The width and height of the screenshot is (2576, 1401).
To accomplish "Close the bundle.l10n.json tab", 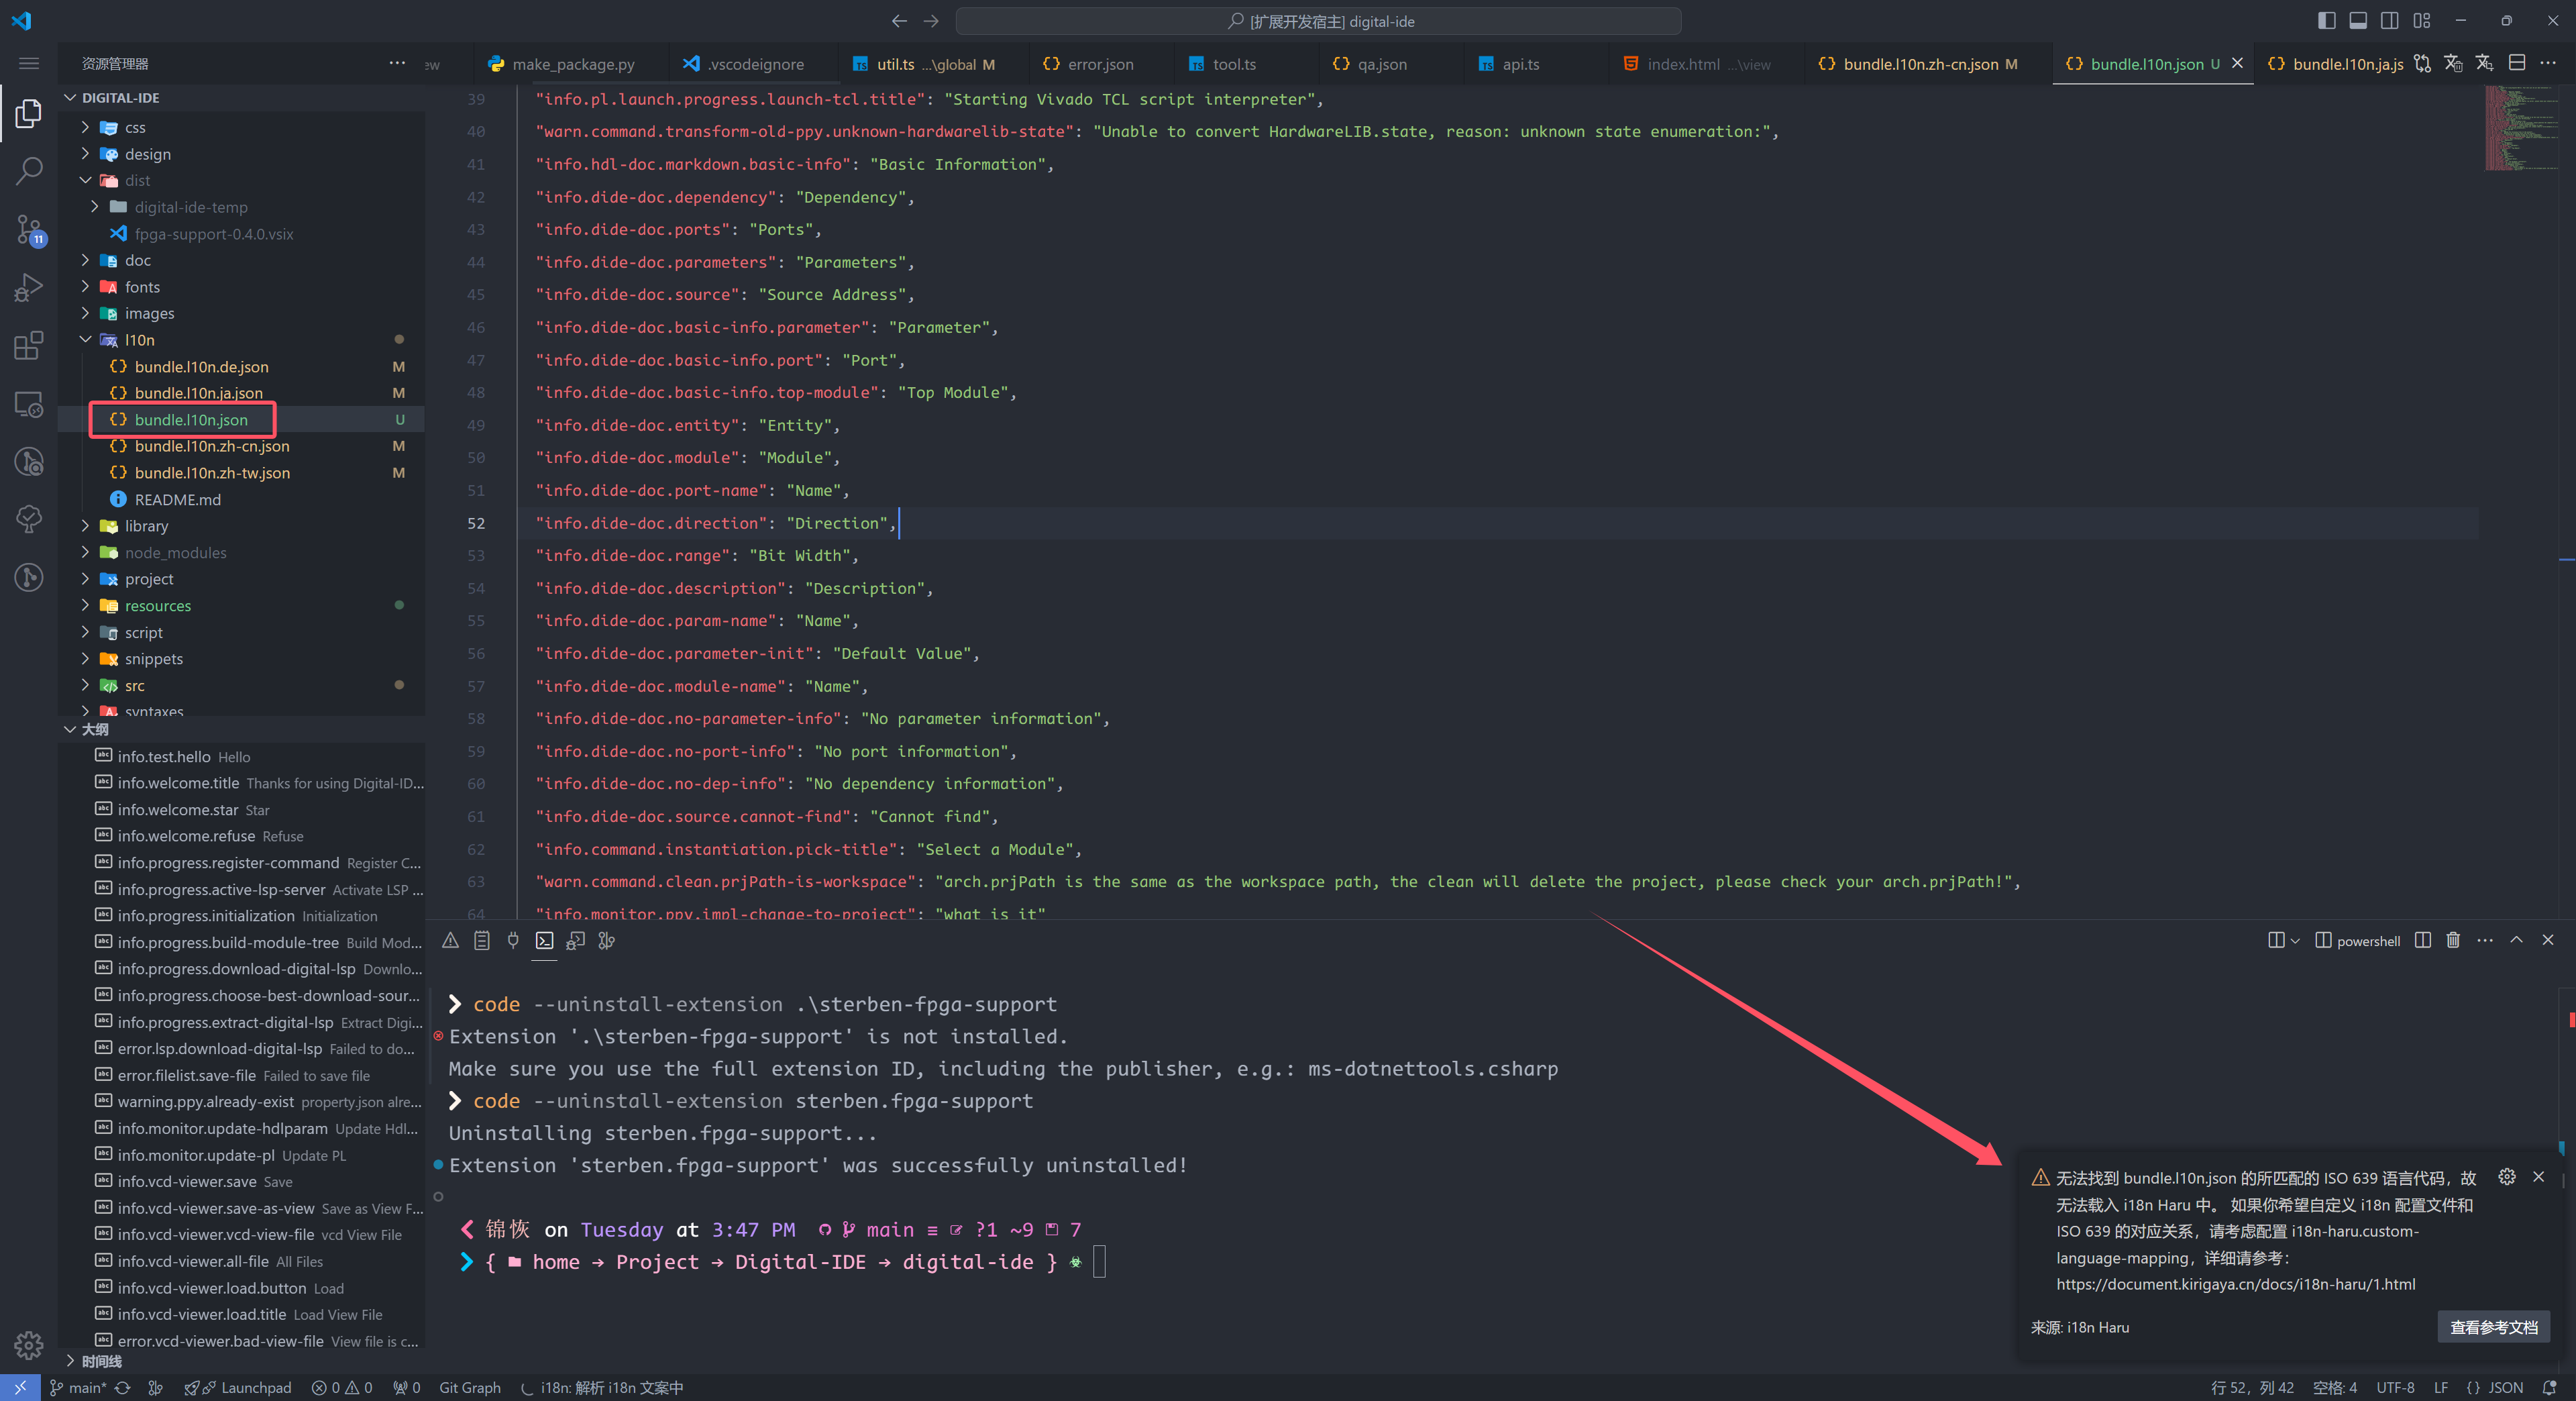I will 2237,63.
